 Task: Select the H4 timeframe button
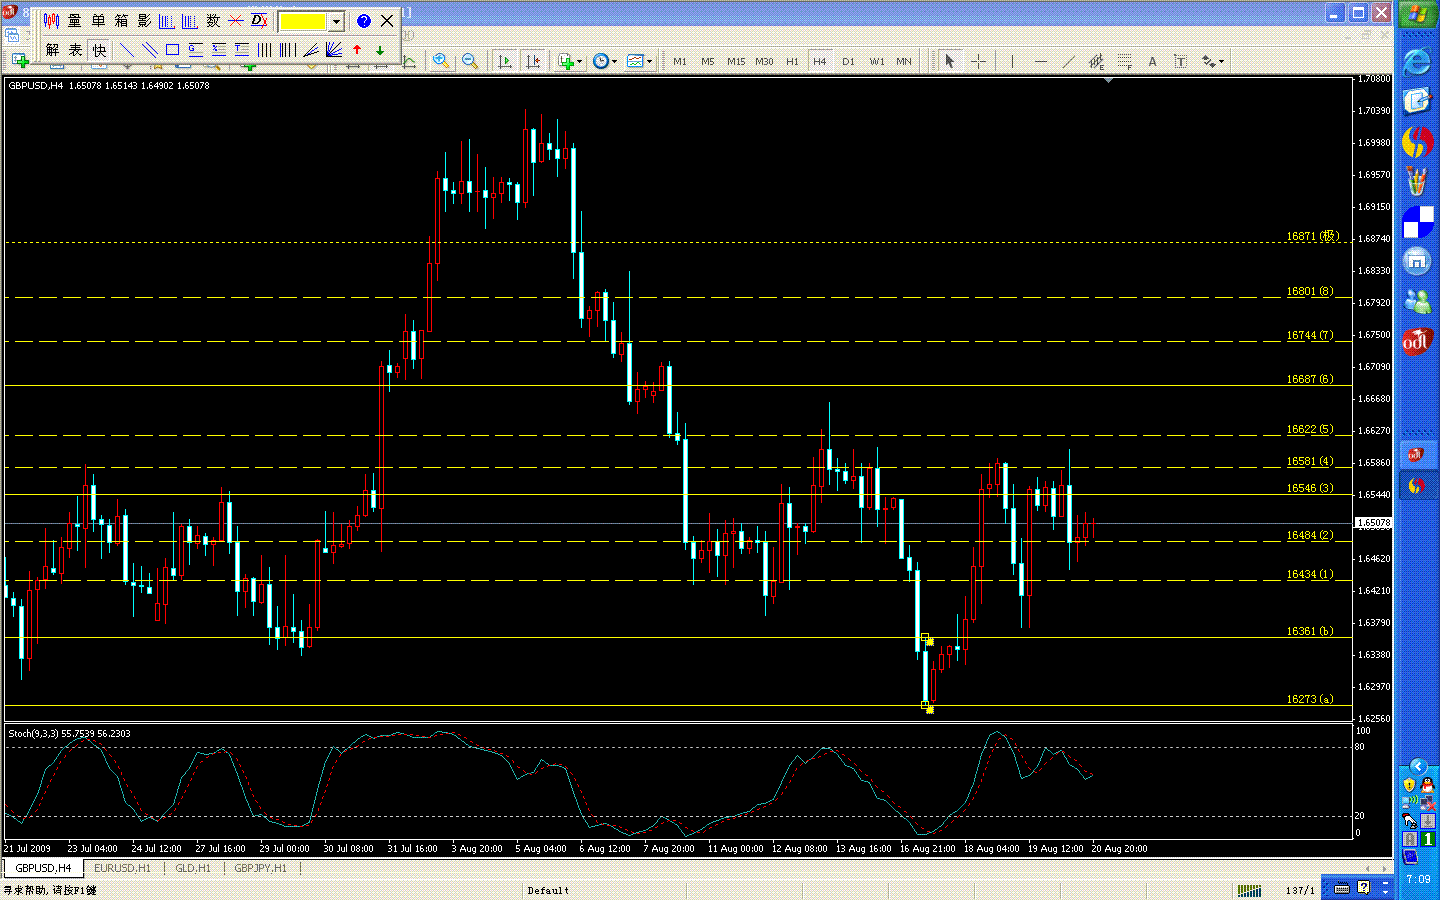pos(820,61)
